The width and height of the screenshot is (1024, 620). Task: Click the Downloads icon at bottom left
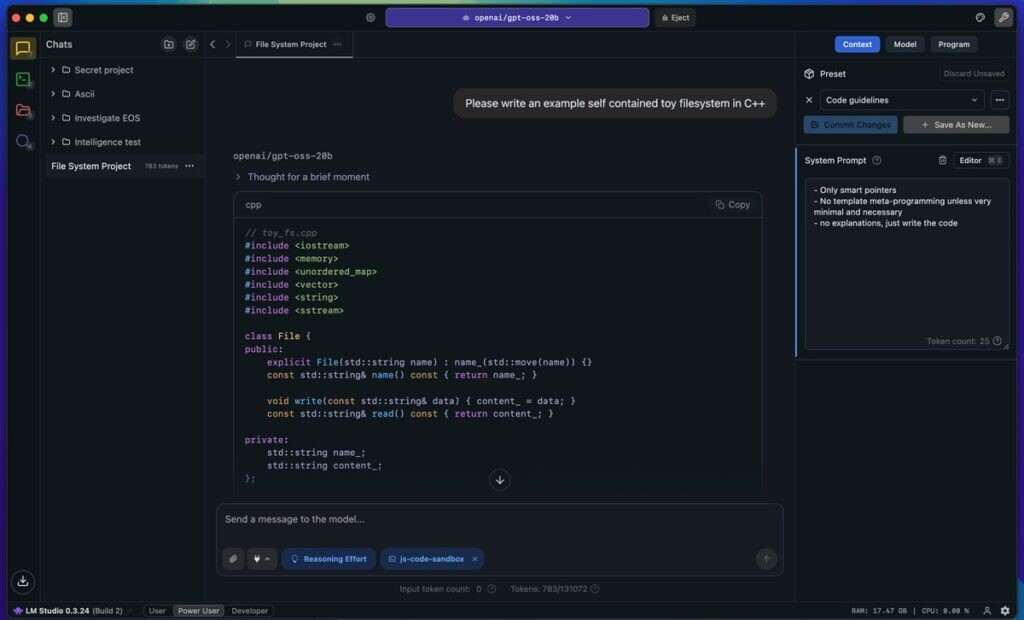pyautogui.click(x=23, y=581)
